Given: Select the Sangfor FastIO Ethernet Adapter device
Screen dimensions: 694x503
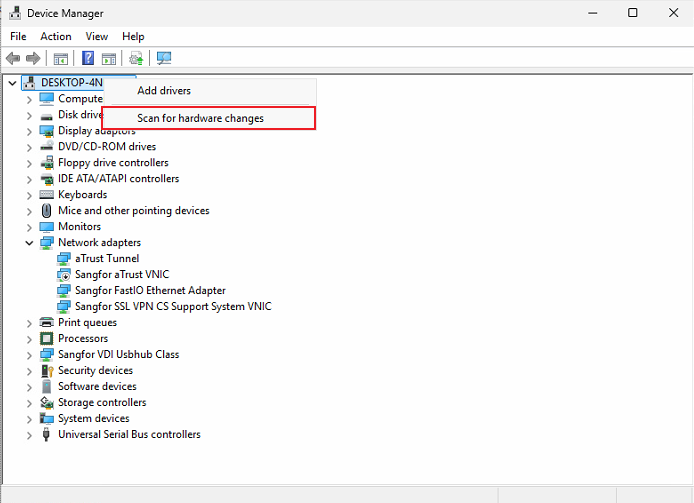Looking at the screenshot, I should 150,291.
